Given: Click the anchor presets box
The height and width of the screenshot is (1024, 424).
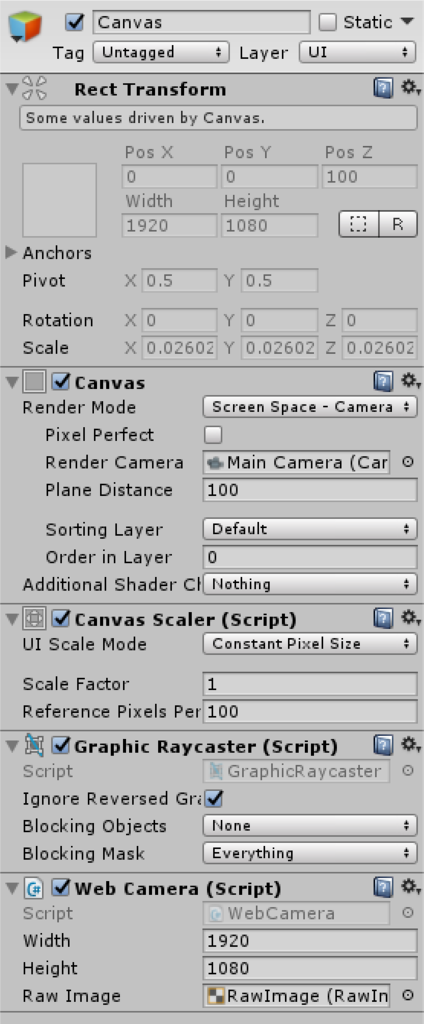Looking at the screenshot, I should pos(59,200).
